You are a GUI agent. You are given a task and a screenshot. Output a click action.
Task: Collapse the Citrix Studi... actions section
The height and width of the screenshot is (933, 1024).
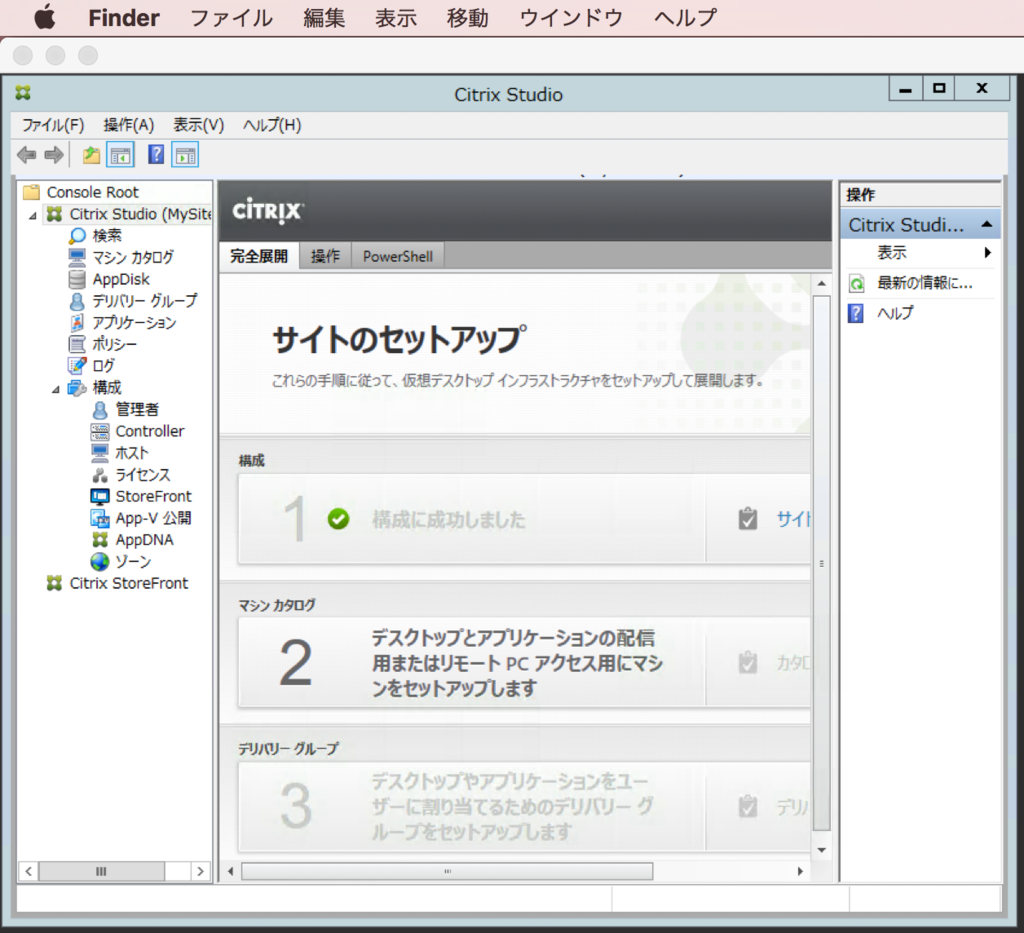coord(987,225)
